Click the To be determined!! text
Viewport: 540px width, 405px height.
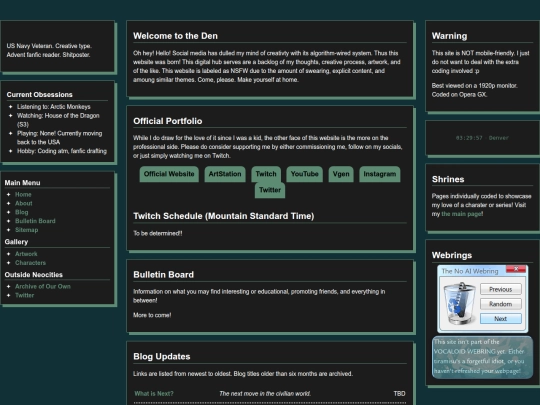[158, 233]
